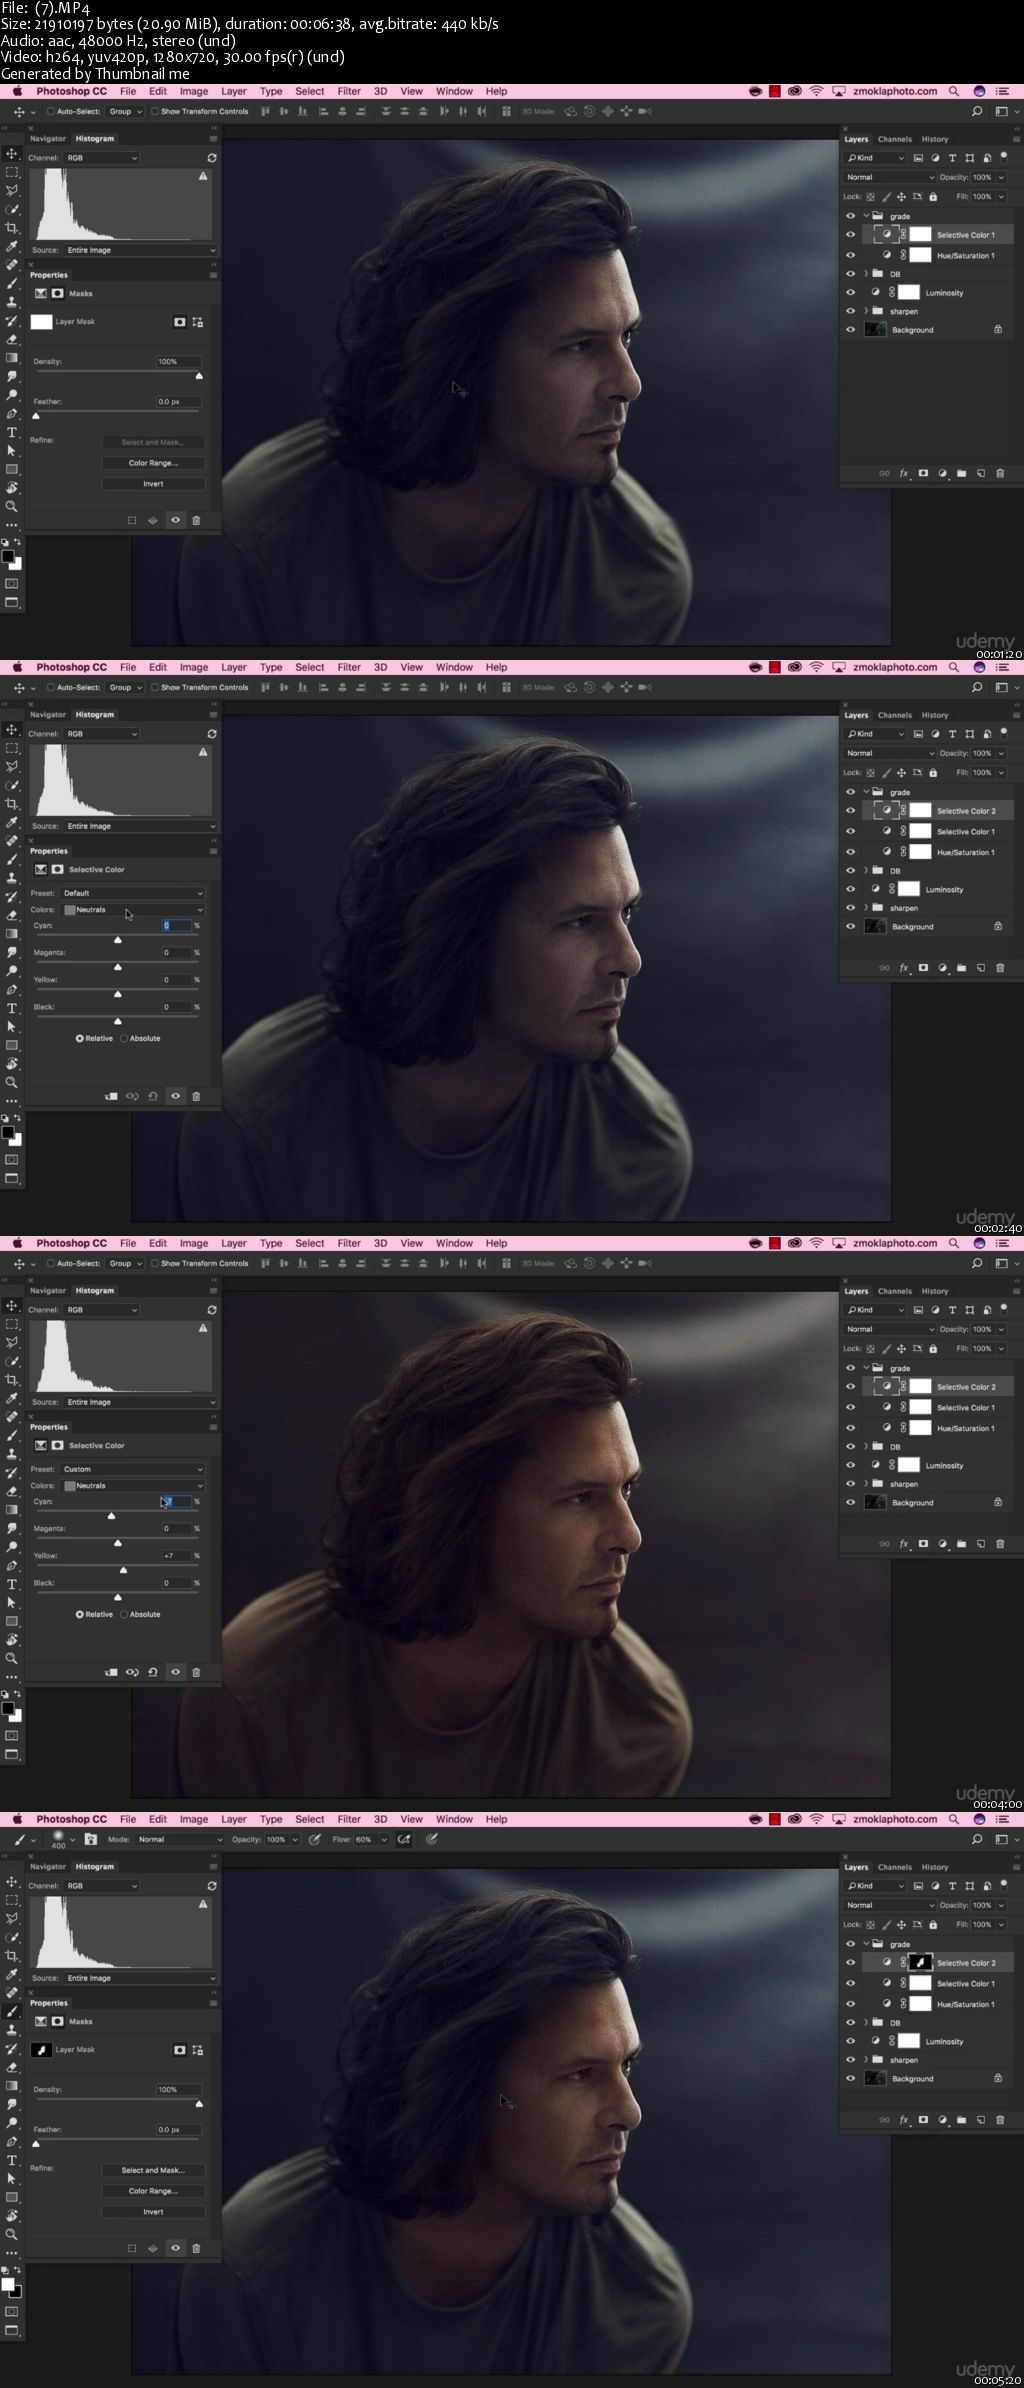Open the Preset dropdown showing Default
Viewport: 1024px width, 2388px height.
point(132,893)
